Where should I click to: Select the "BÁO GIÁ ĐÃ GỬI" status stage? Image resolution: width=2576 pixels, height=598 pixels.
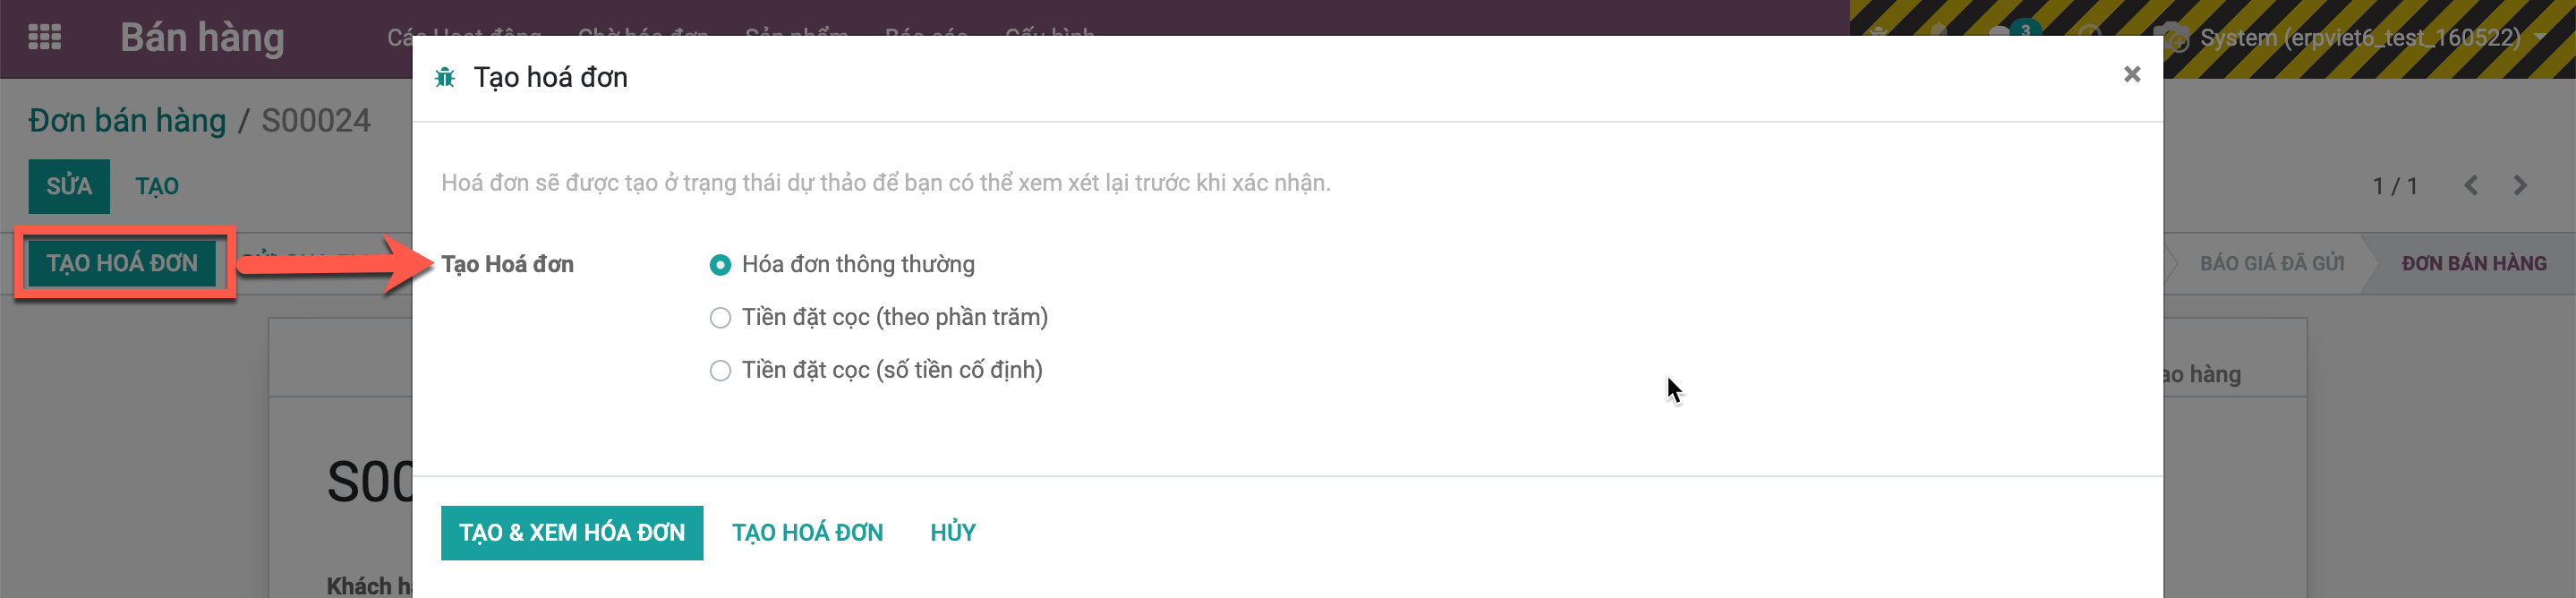tap(2271, 264)
